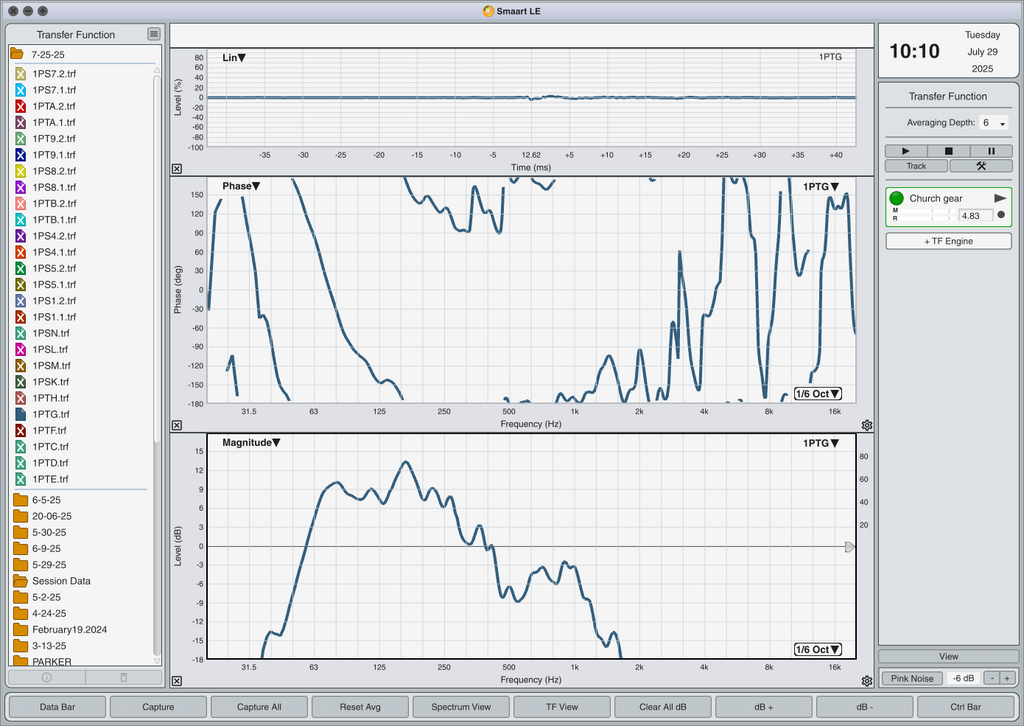Screen dimensions: 1024x726
Task: Close the Magnitude plot pane
Action: (177, 681)
